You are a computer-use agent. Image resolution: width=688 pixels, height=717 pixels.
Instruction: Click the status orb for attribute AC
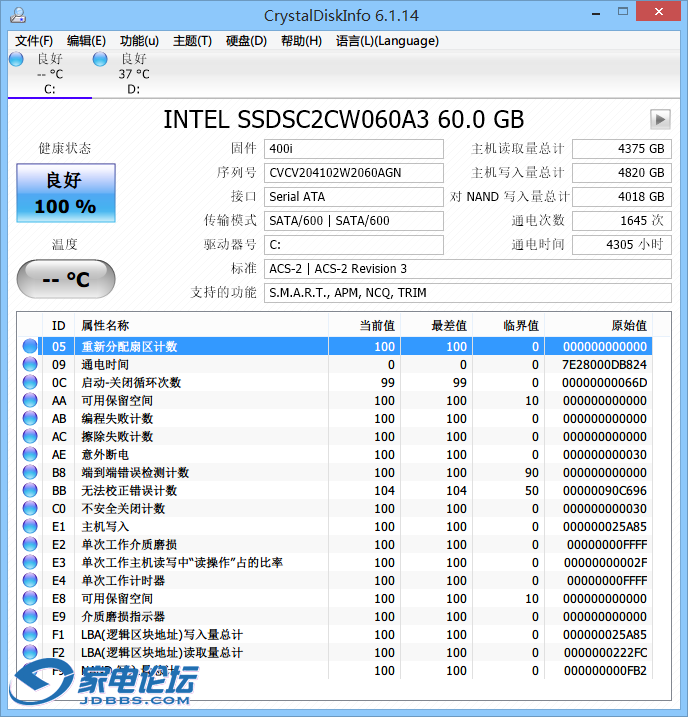click(30, 436)
